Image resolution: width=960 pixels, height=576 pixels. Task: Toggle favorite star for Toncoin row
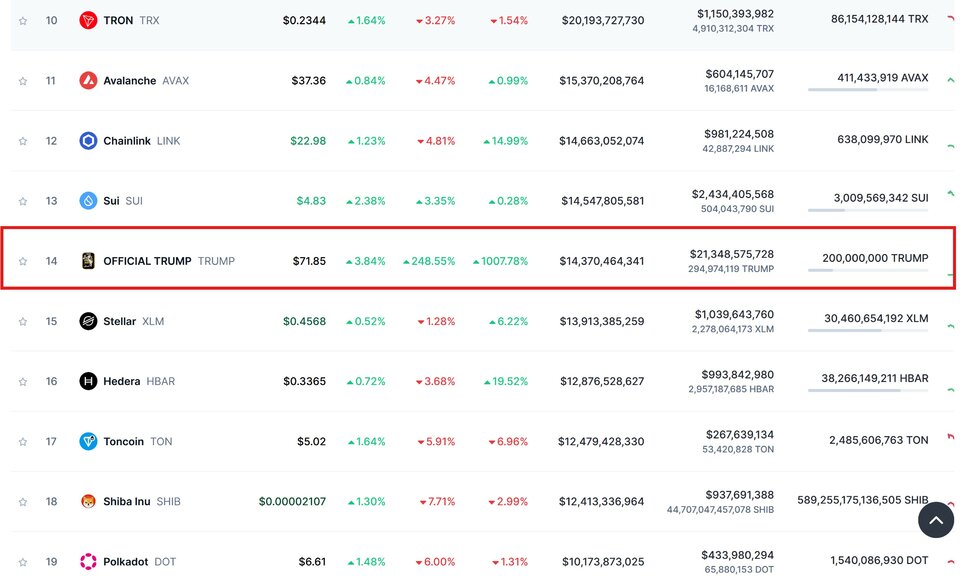(23, 442)
